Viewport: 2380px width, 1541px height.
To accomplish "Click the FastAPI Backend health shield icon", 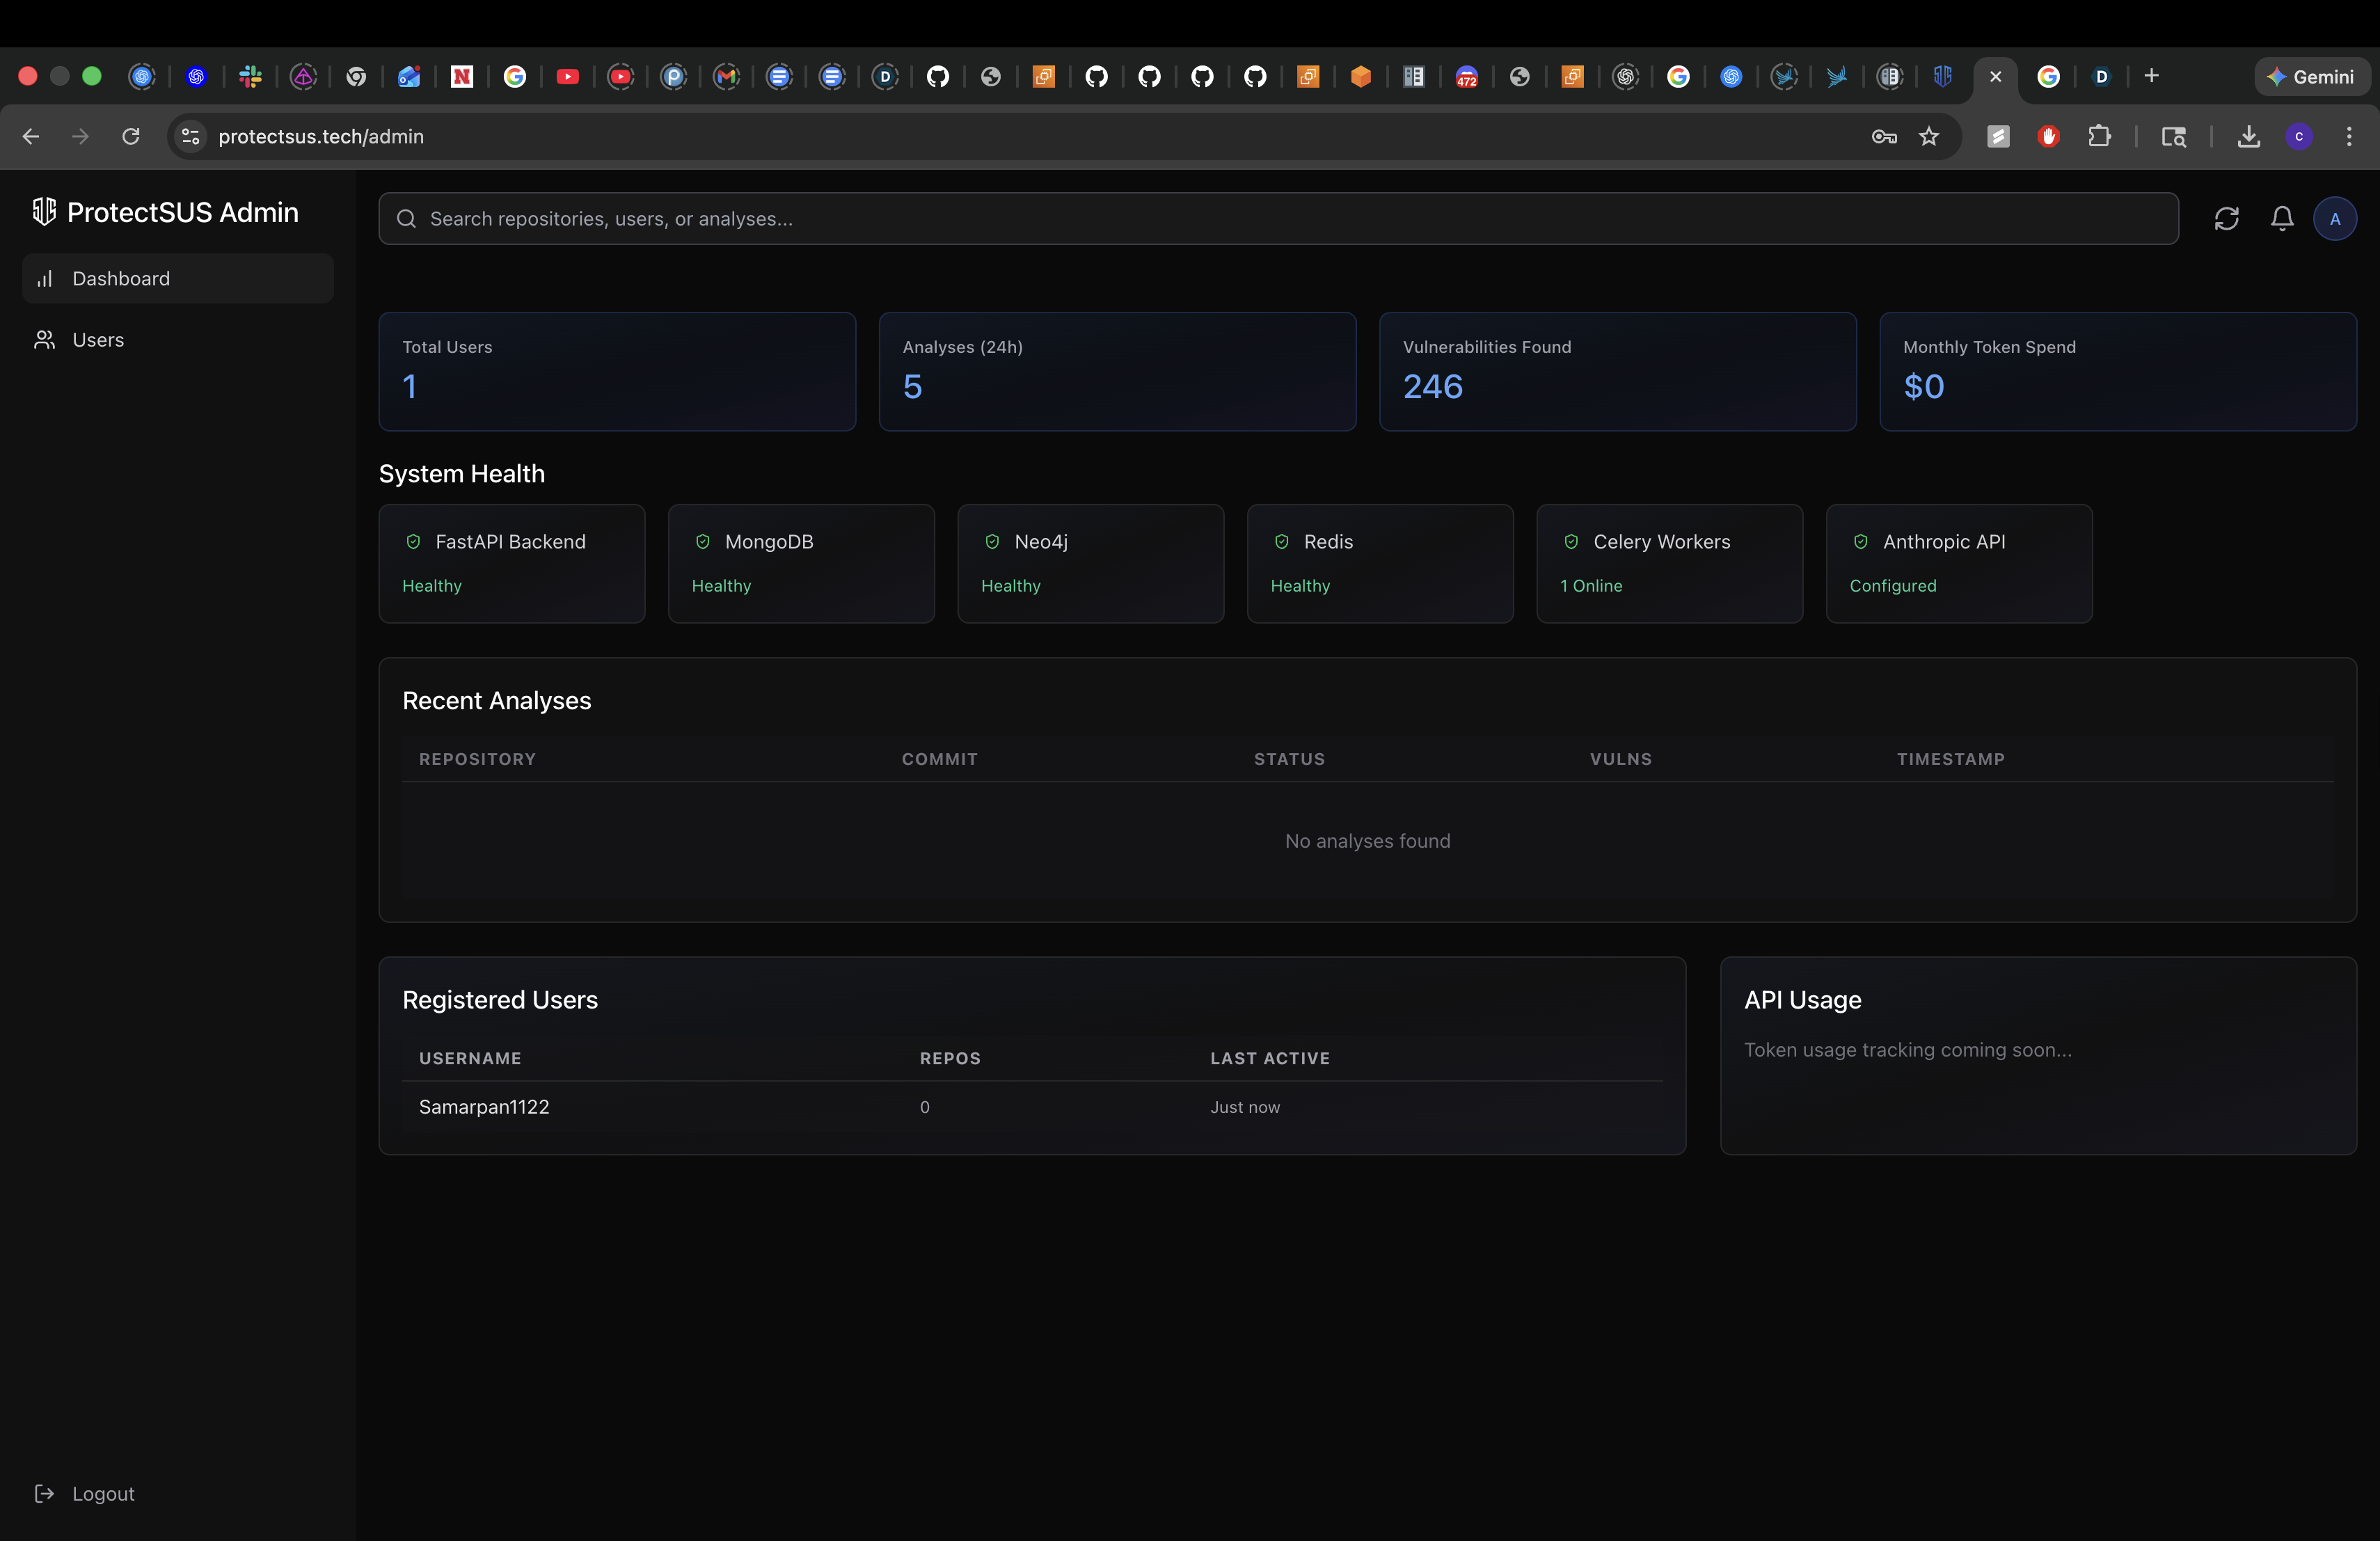I will pyautogui.click(x=413, y=542).
